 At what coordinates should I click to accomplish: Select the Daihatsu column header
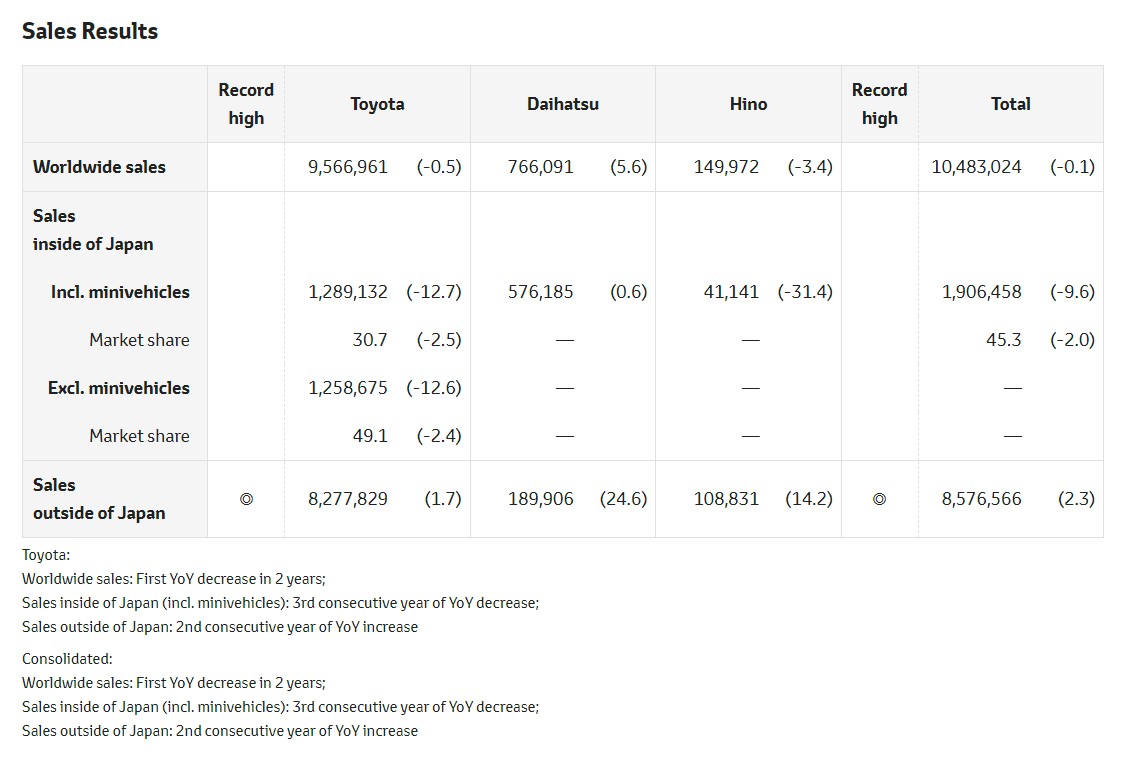tap(563, 104)
